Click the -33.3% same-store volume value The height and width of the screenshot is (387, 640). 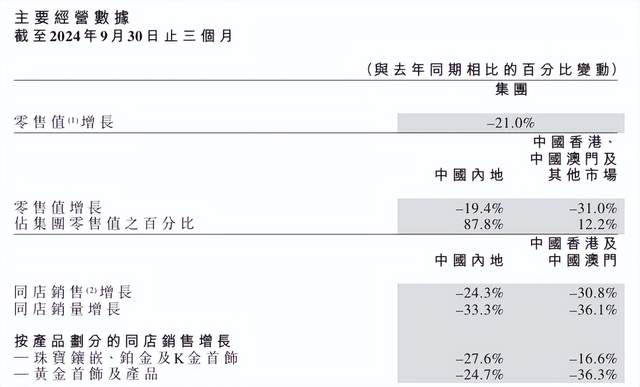click(479, 310)
